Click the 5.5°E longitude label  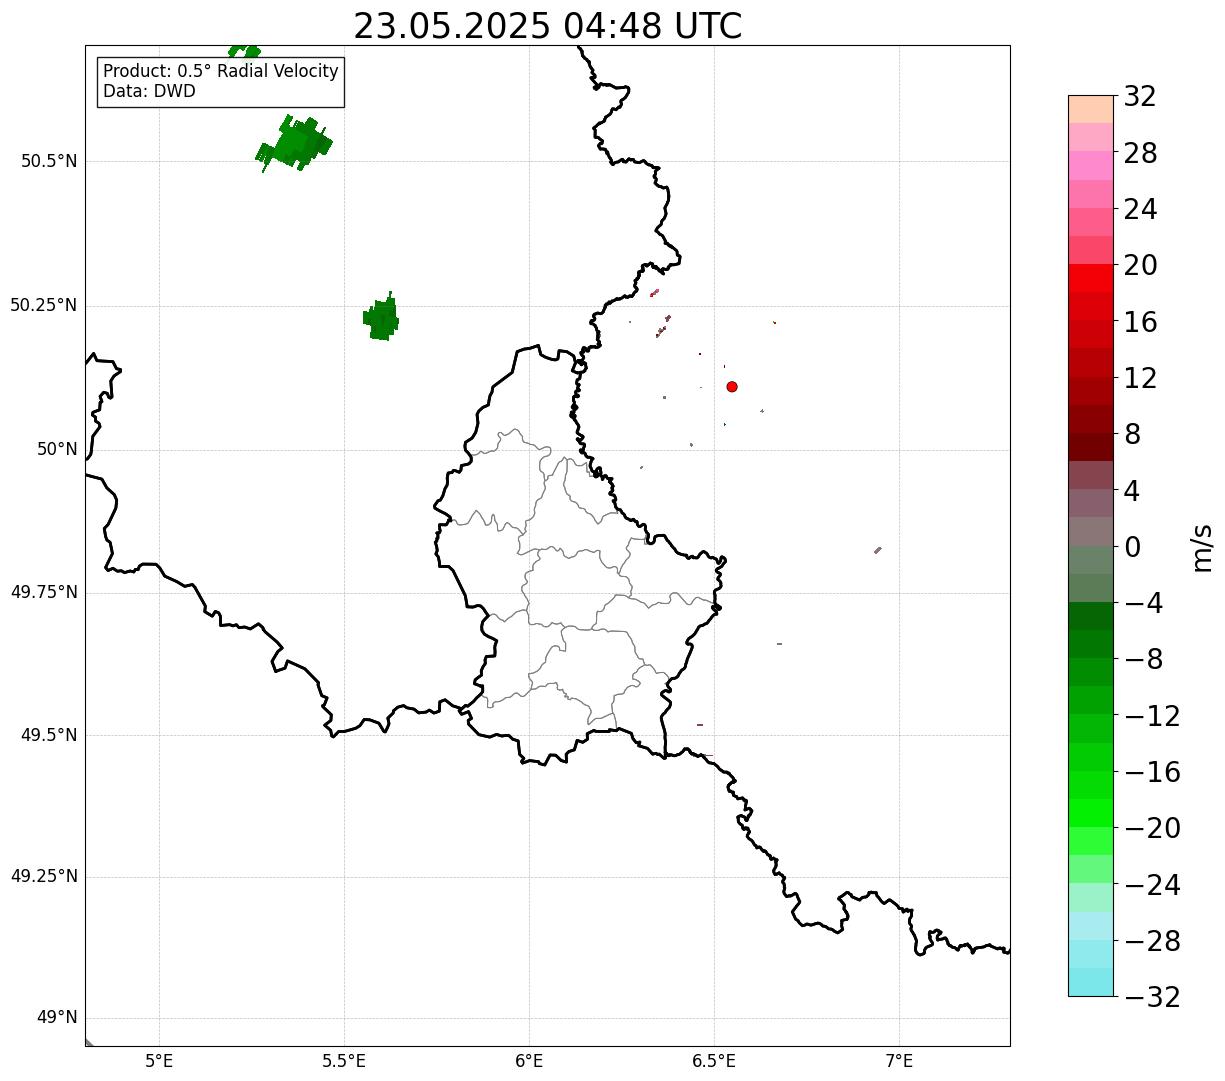click(345, 1060)
